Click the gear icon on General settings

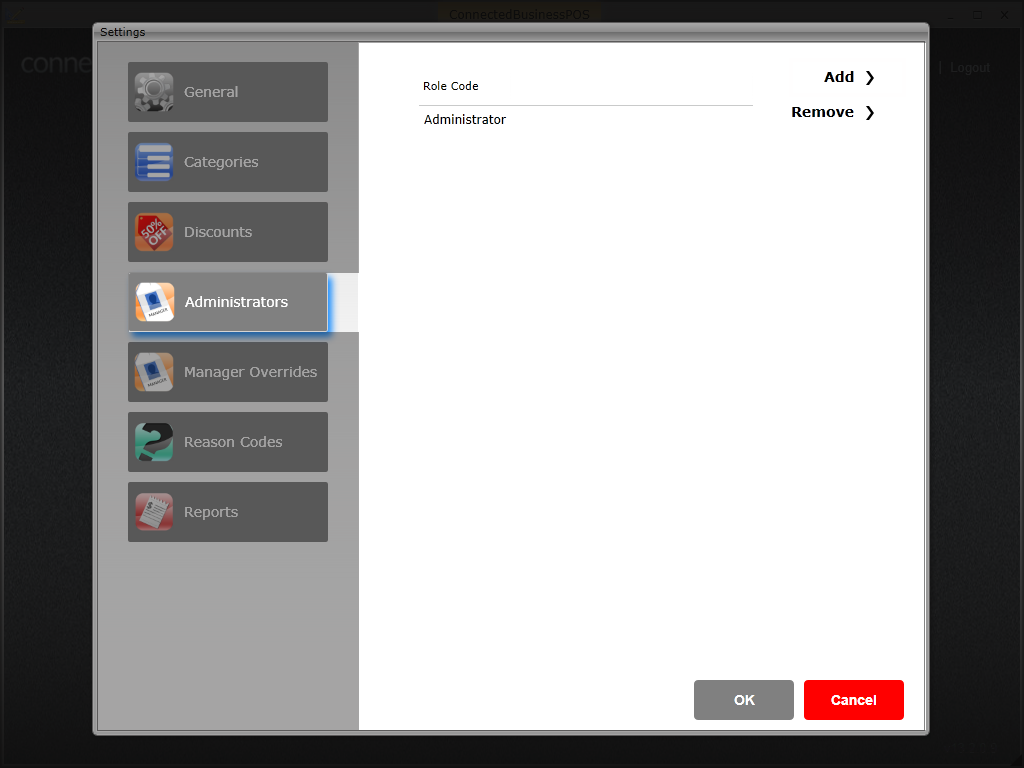point(154,92)
